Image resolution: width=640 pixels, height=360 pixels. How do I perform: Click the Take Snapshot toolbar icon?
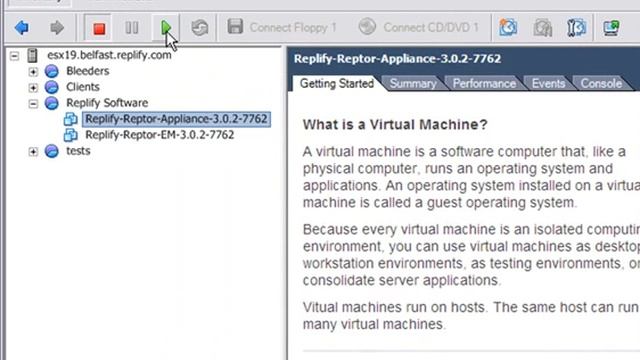tap(508, 27)
